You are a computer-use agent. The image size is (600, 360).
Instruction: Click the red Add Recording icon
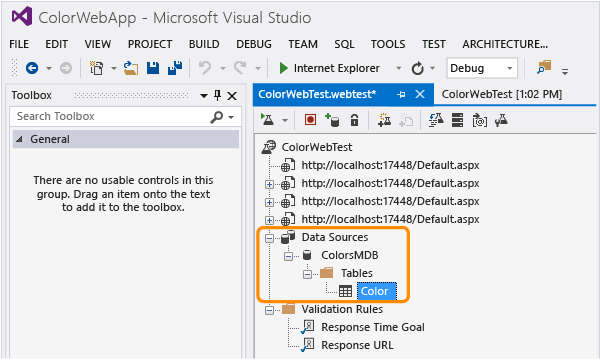pos(310,120)
